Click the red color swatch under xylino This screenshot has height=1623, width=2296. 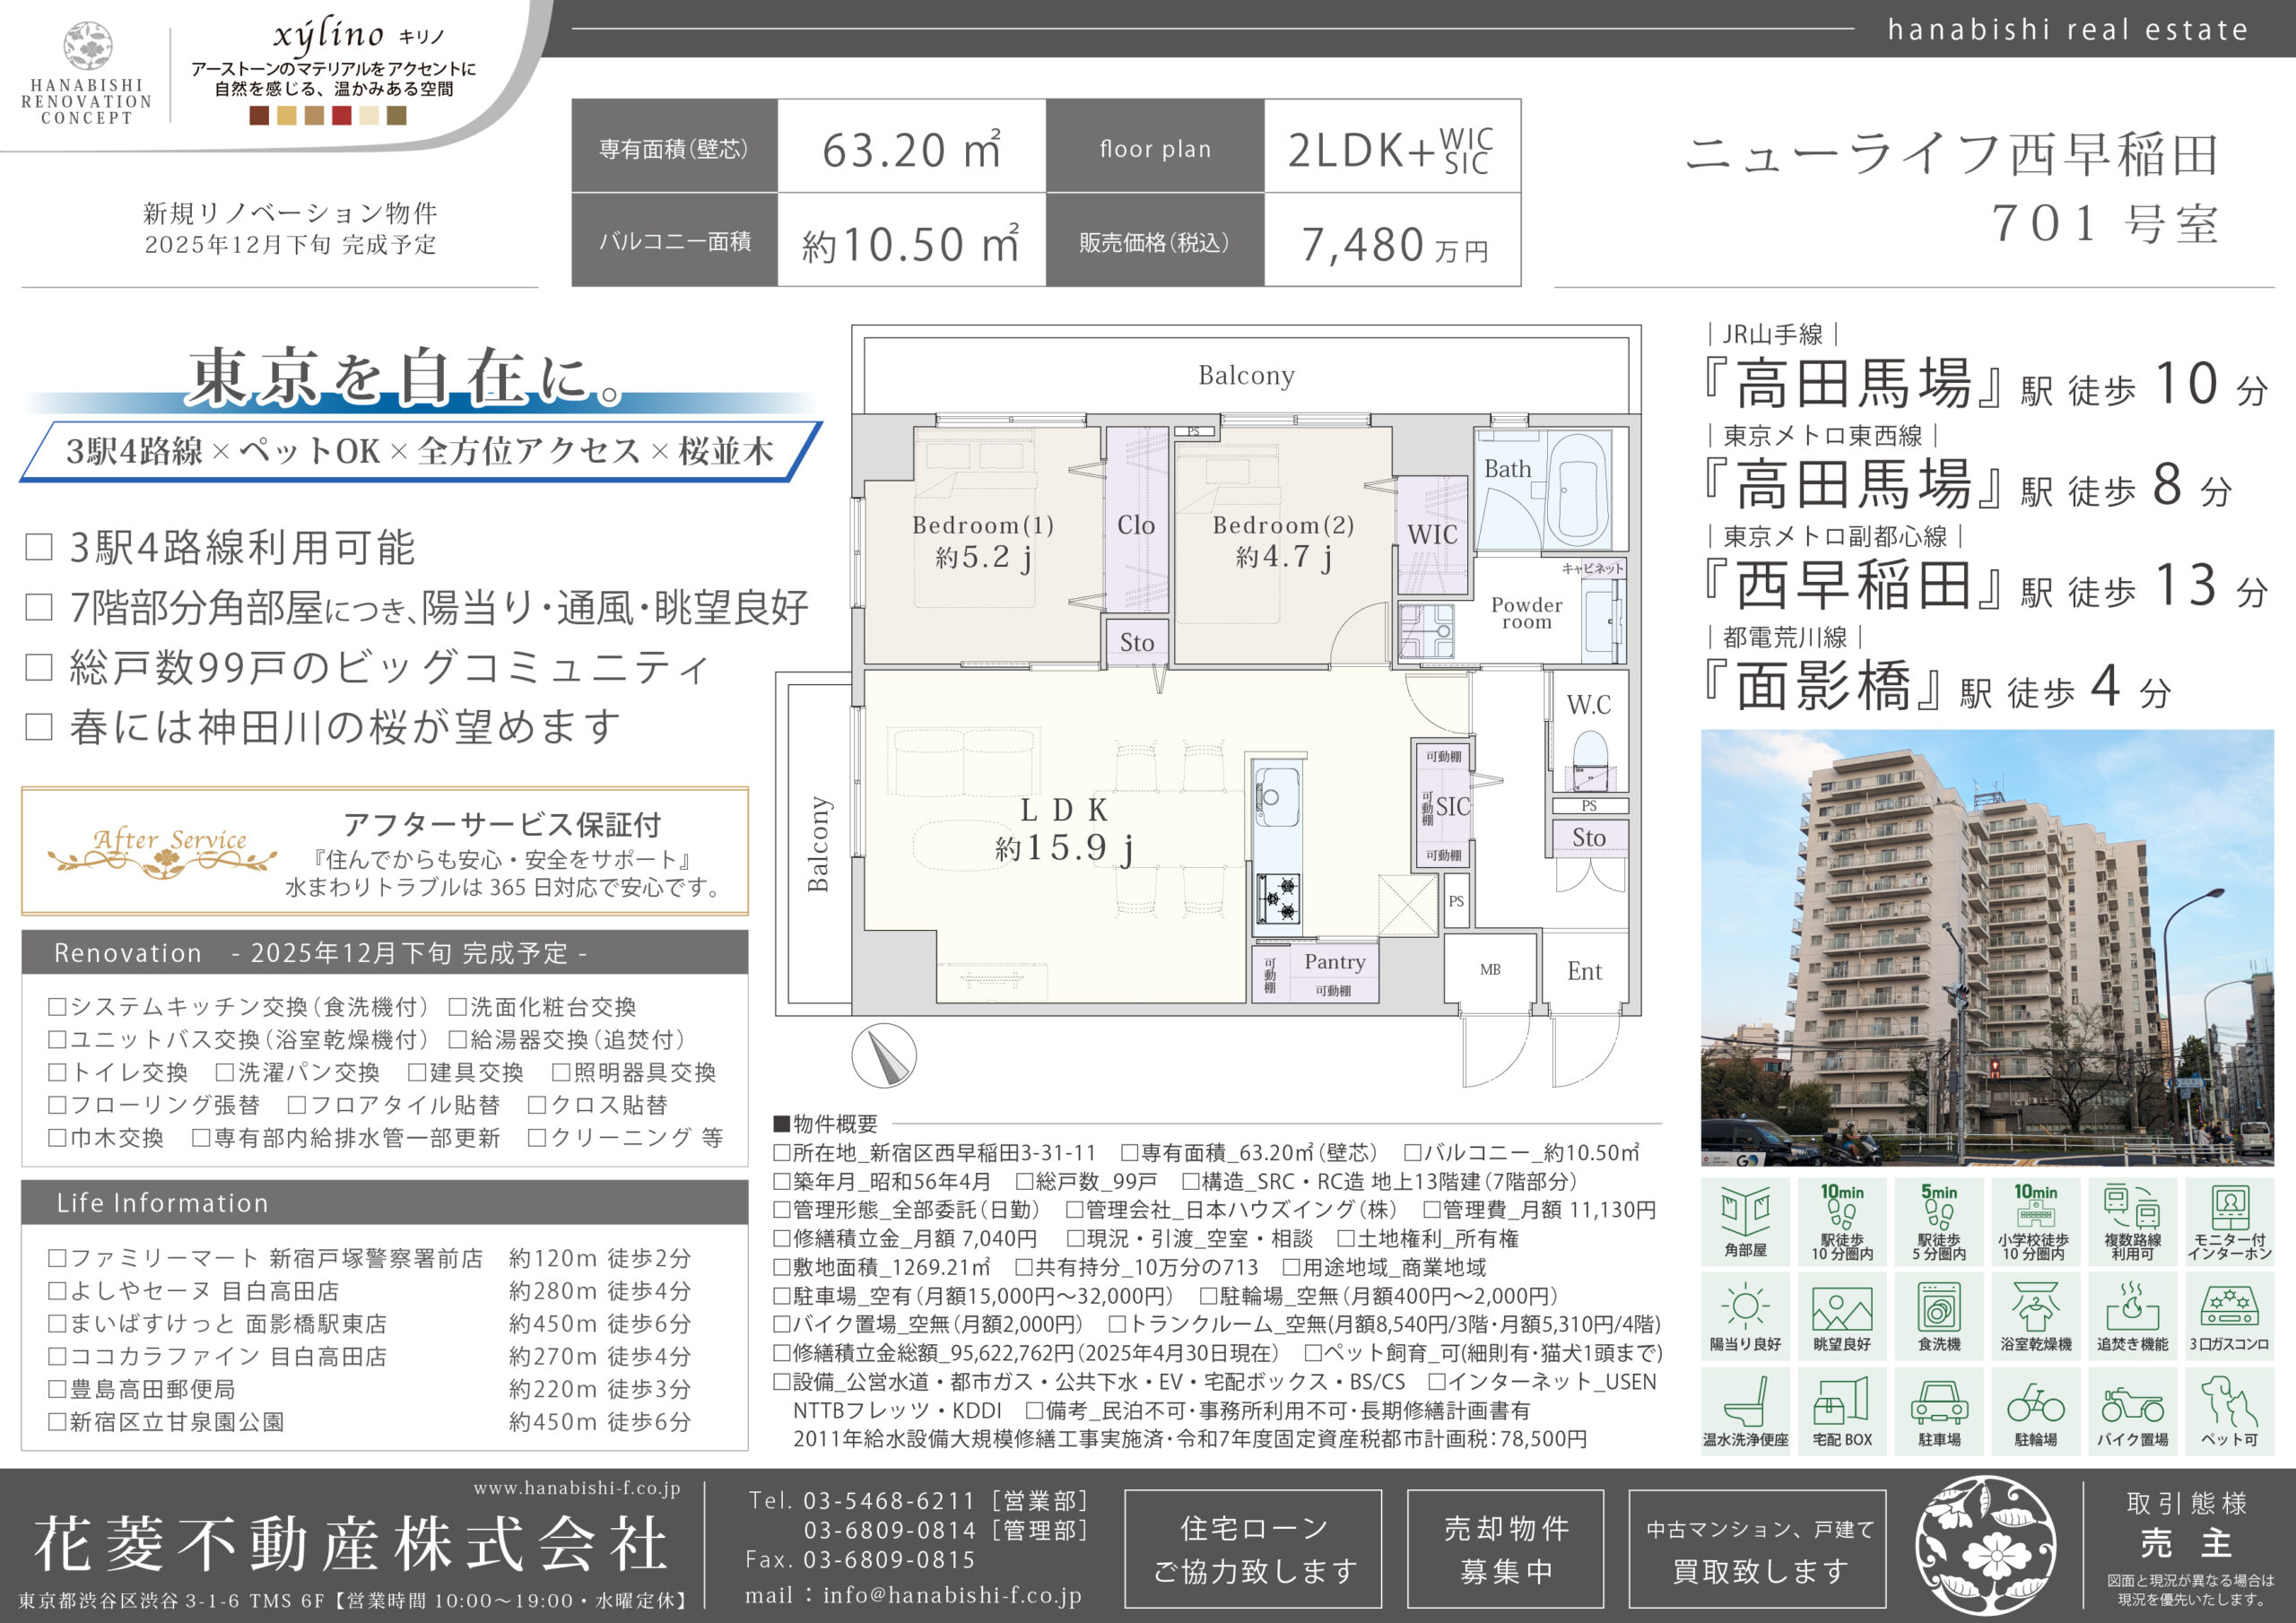[341, 116]
